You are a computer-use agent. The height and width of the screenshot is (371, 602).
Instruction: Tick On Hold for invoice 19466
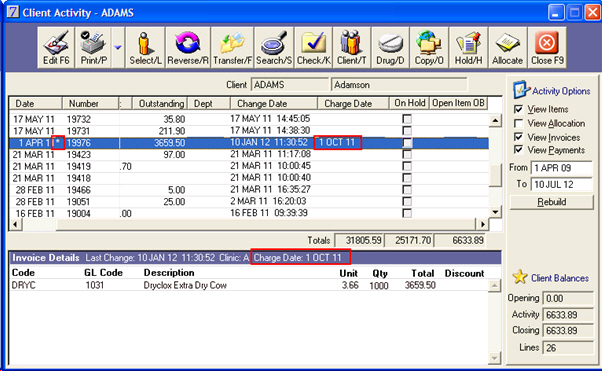coord(407,190)
